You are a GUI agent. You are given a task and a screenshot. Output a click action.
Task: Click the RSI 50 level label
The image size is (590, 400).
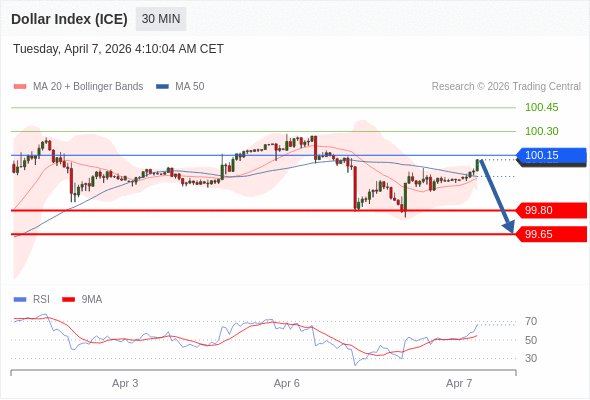tap(531, 340)
